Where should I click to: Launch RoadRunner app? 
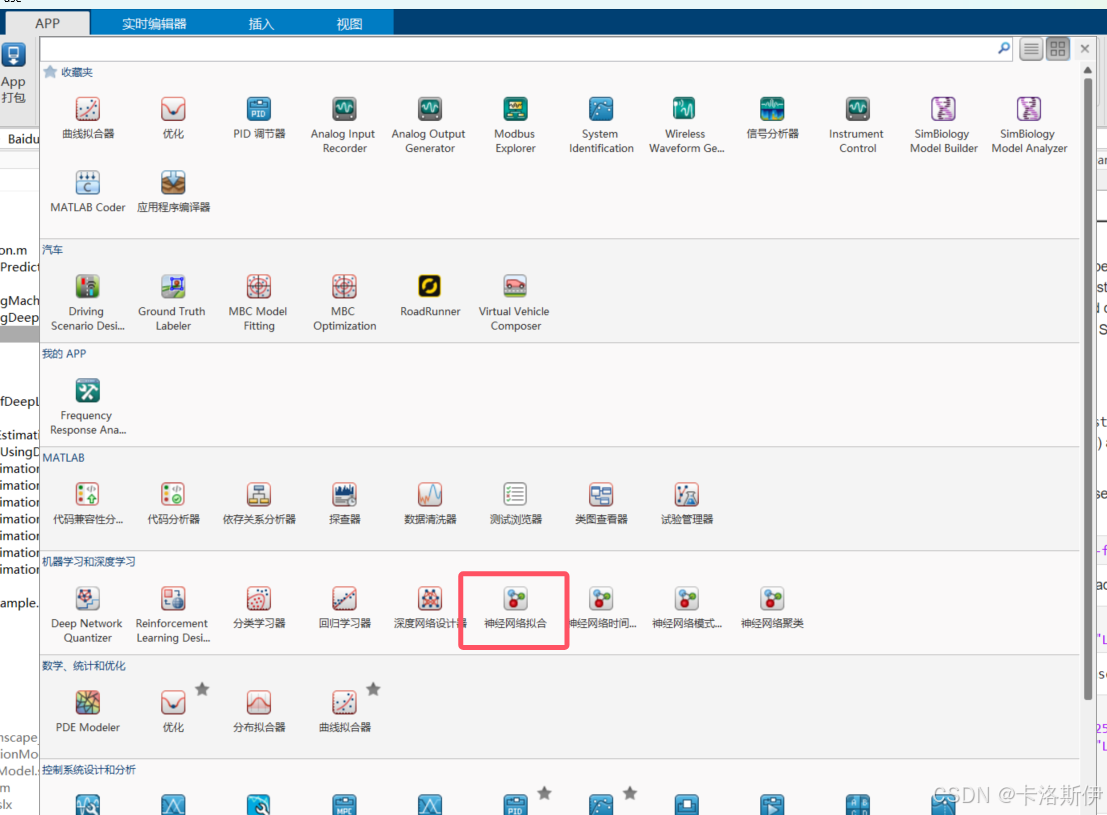[x=429, y=295]
